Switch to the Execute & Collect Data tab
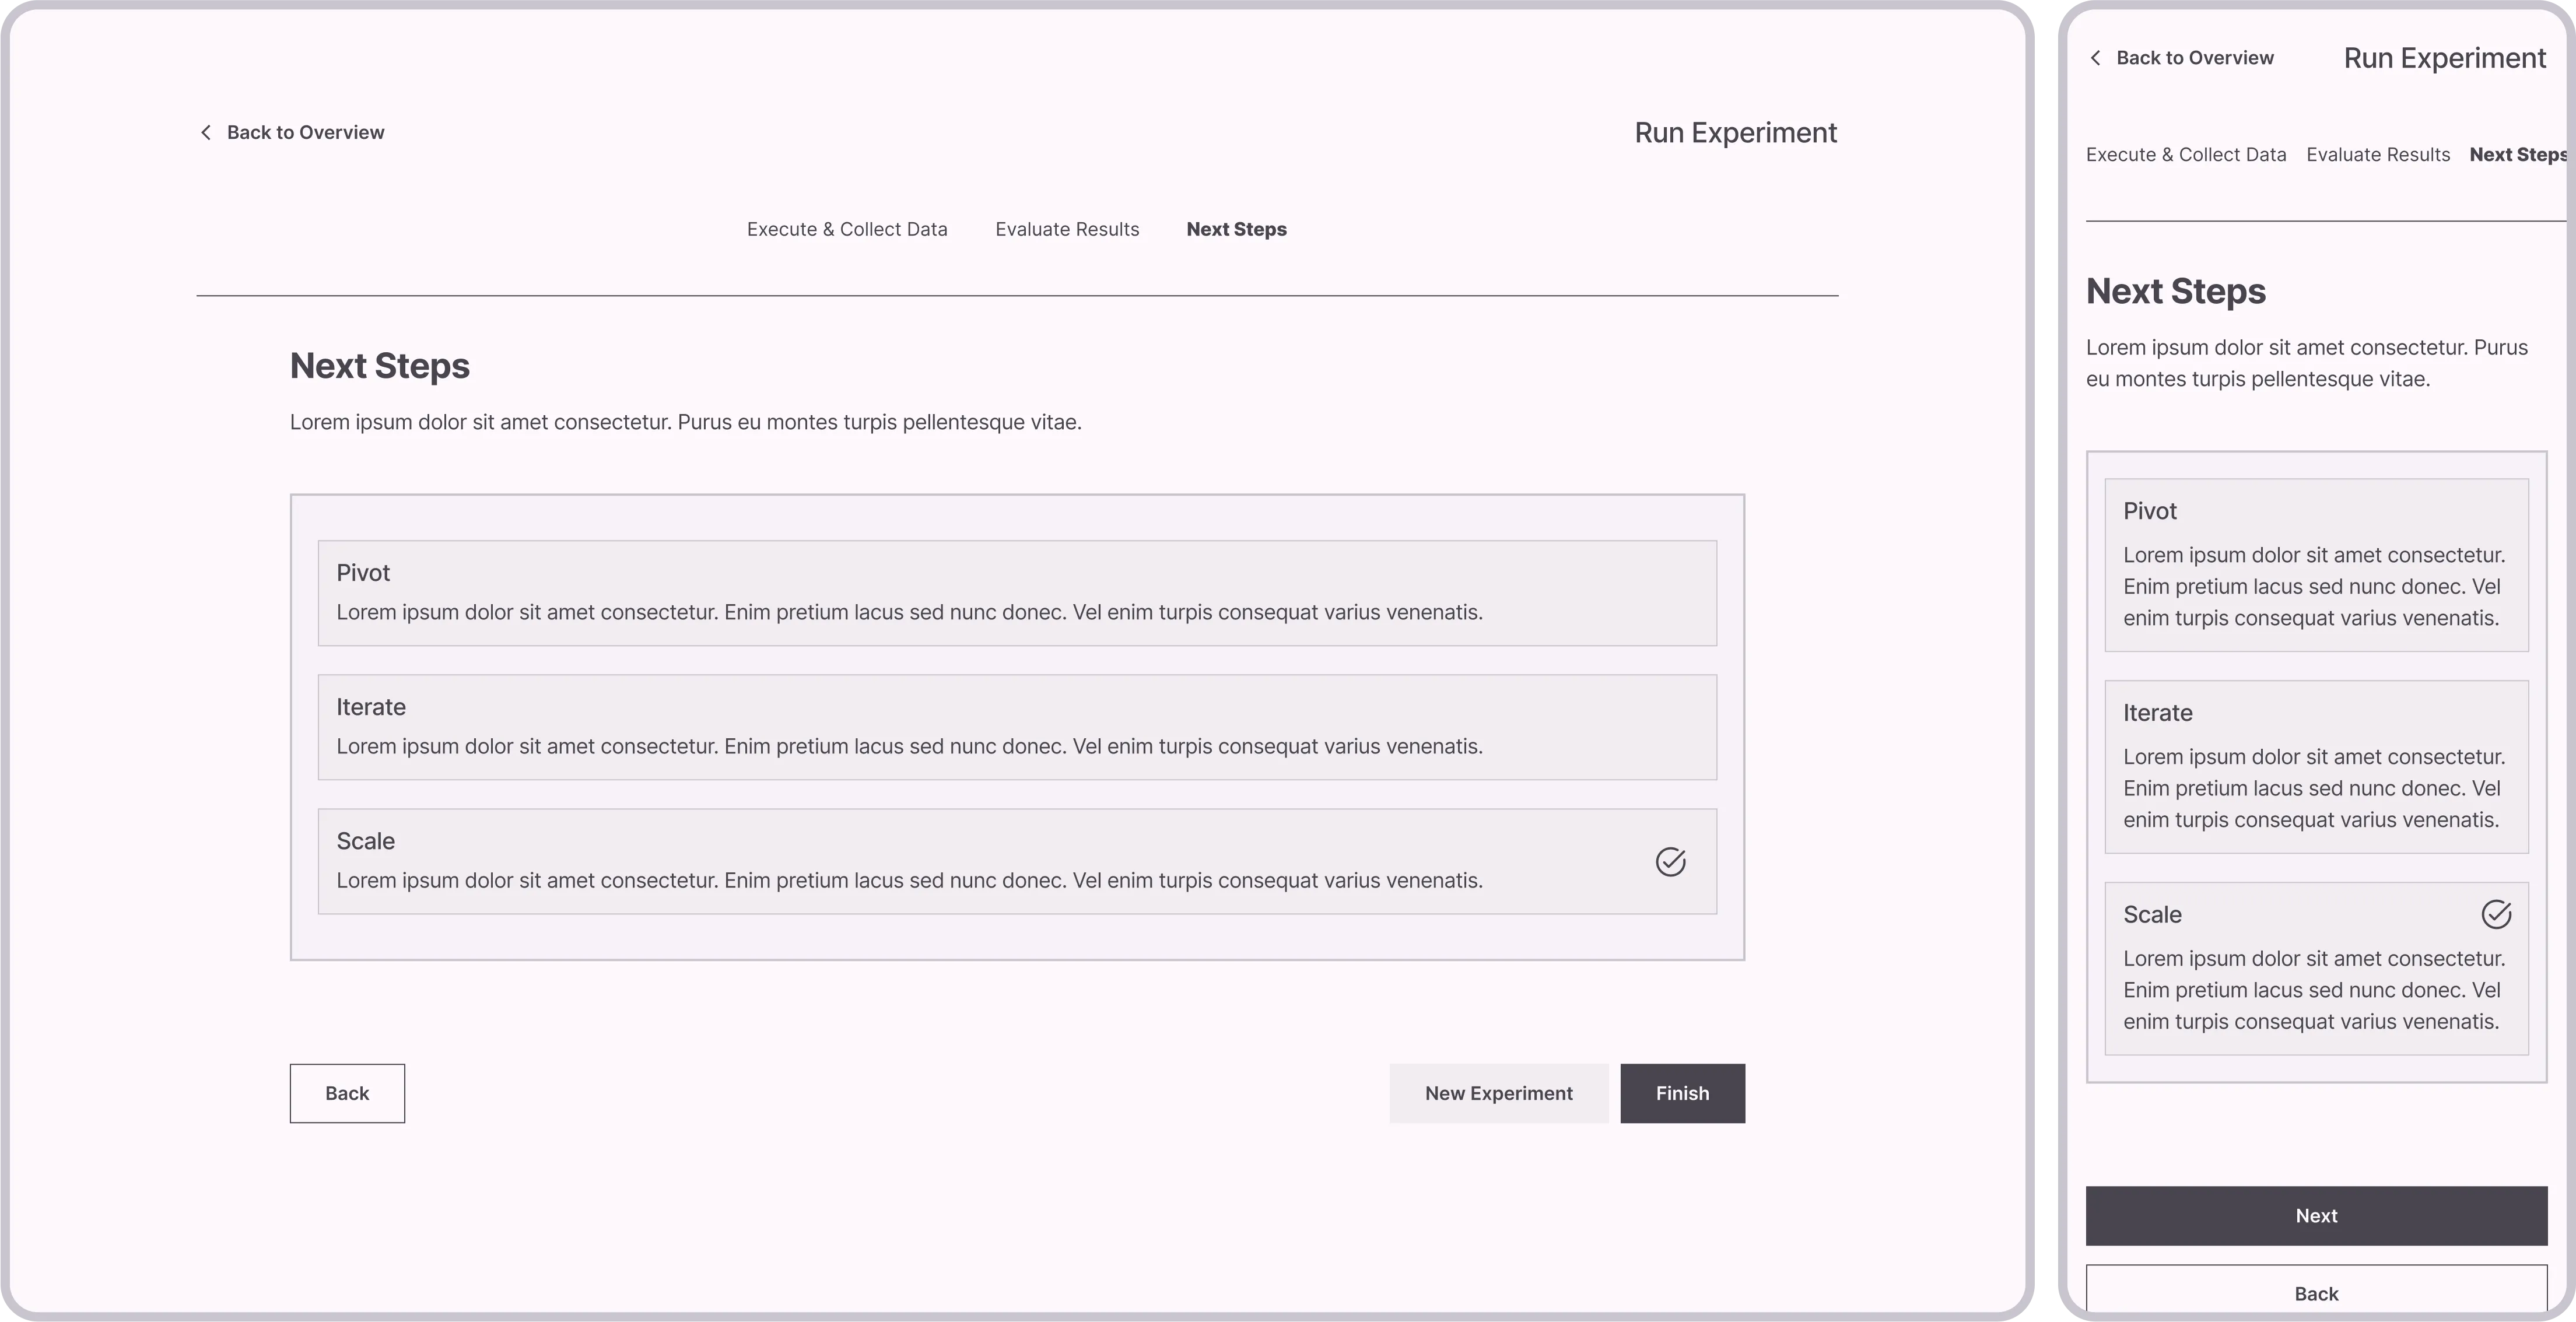 point(847,229)
